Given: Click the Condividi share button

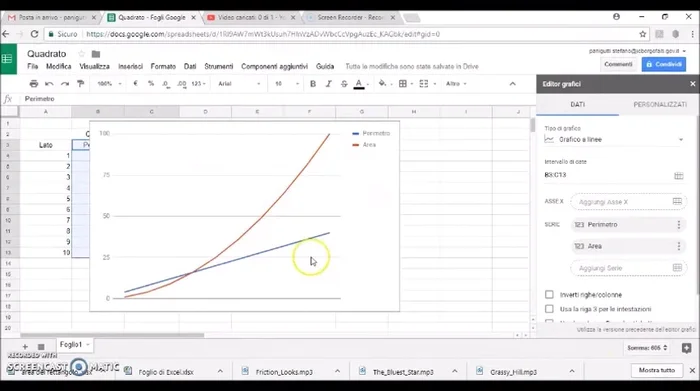Looking at the screenshot, I should 664,64.
